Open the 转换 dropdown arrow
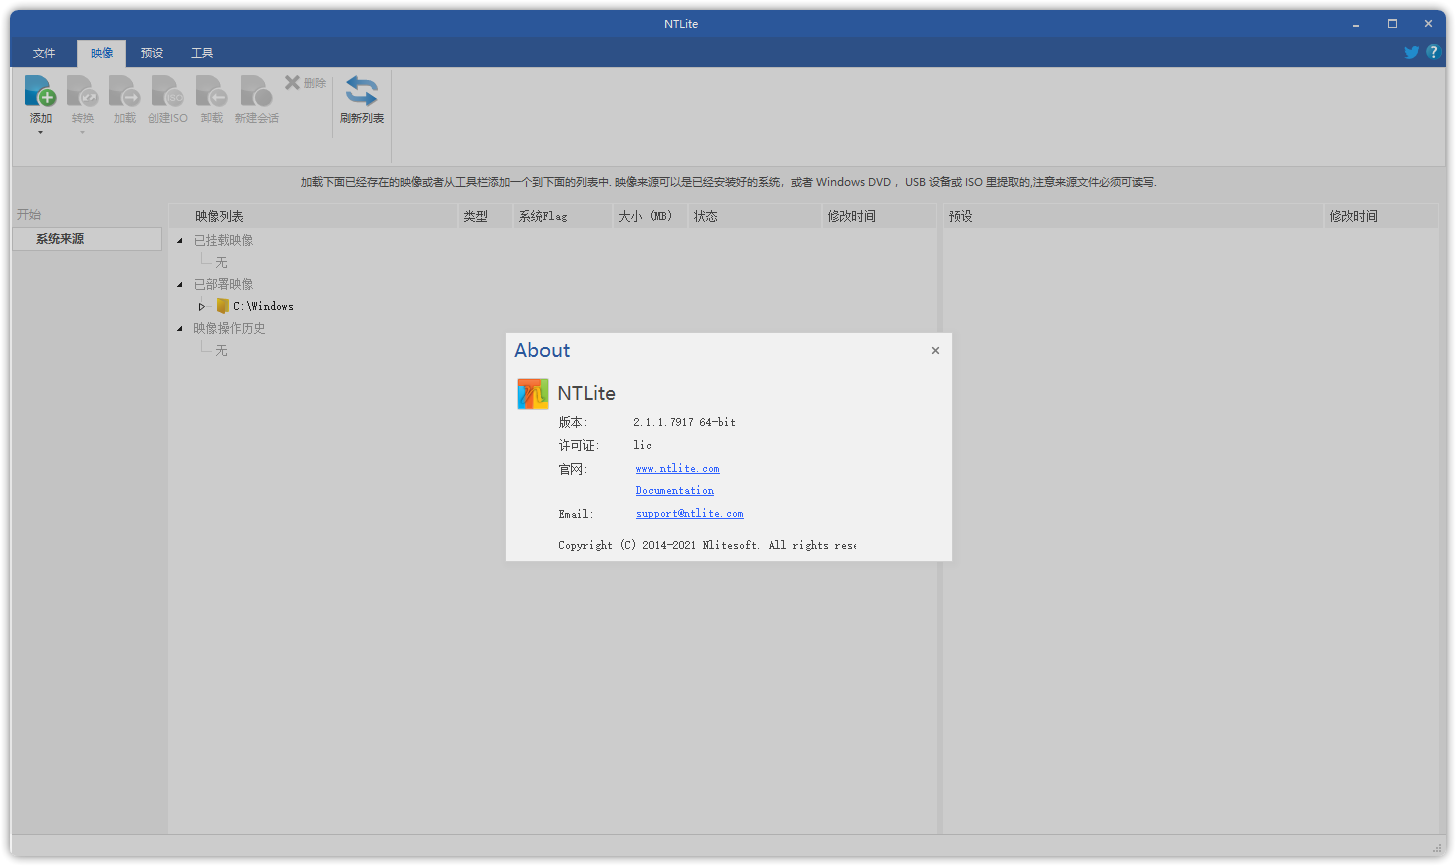 tap(83, 132)
